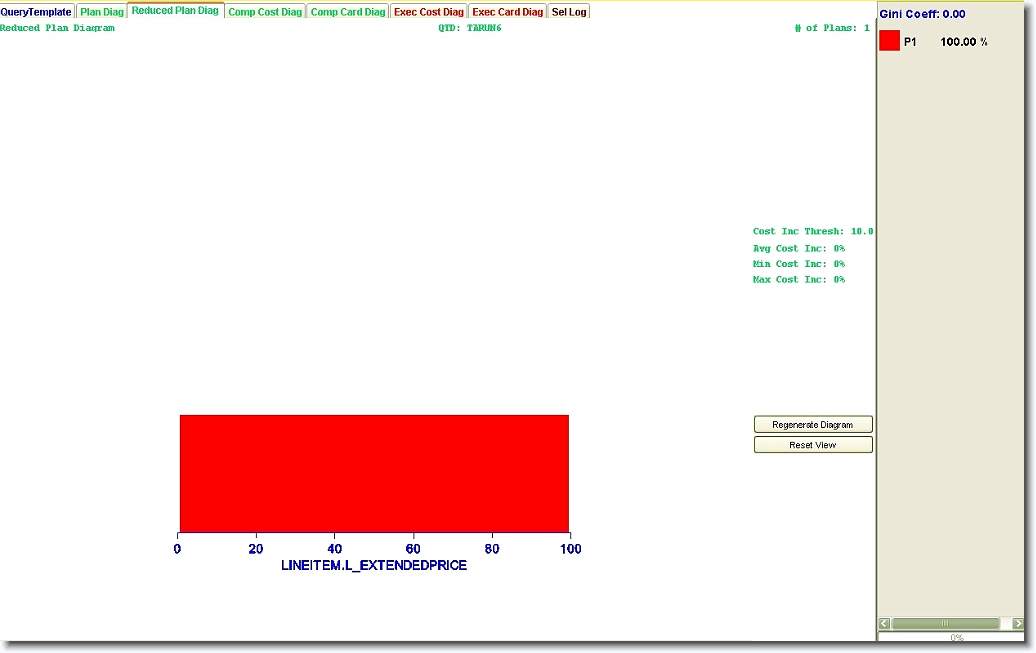Go to the Exec Card Diag tab
Screen dimensions: 1036x653
[x=507, y=12]
